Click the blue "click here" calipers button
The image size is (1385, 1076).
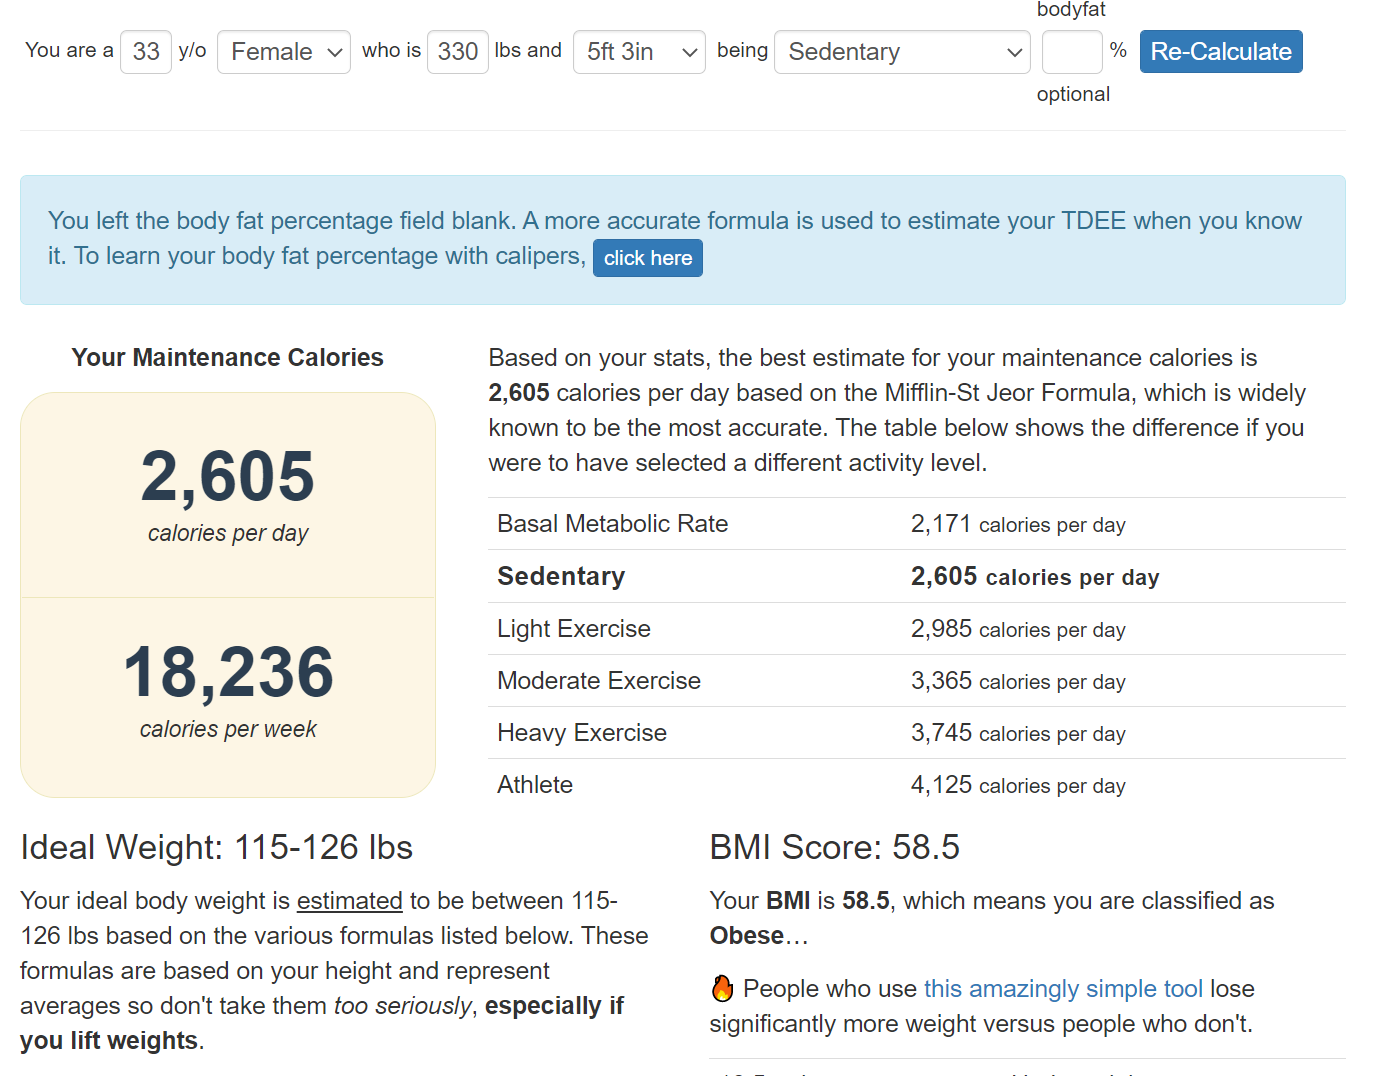coord(648,258)
